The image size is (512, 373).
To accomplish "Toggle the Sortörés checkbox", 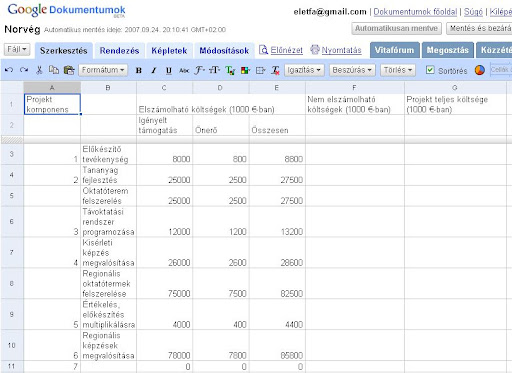I will tap(430, 70).
